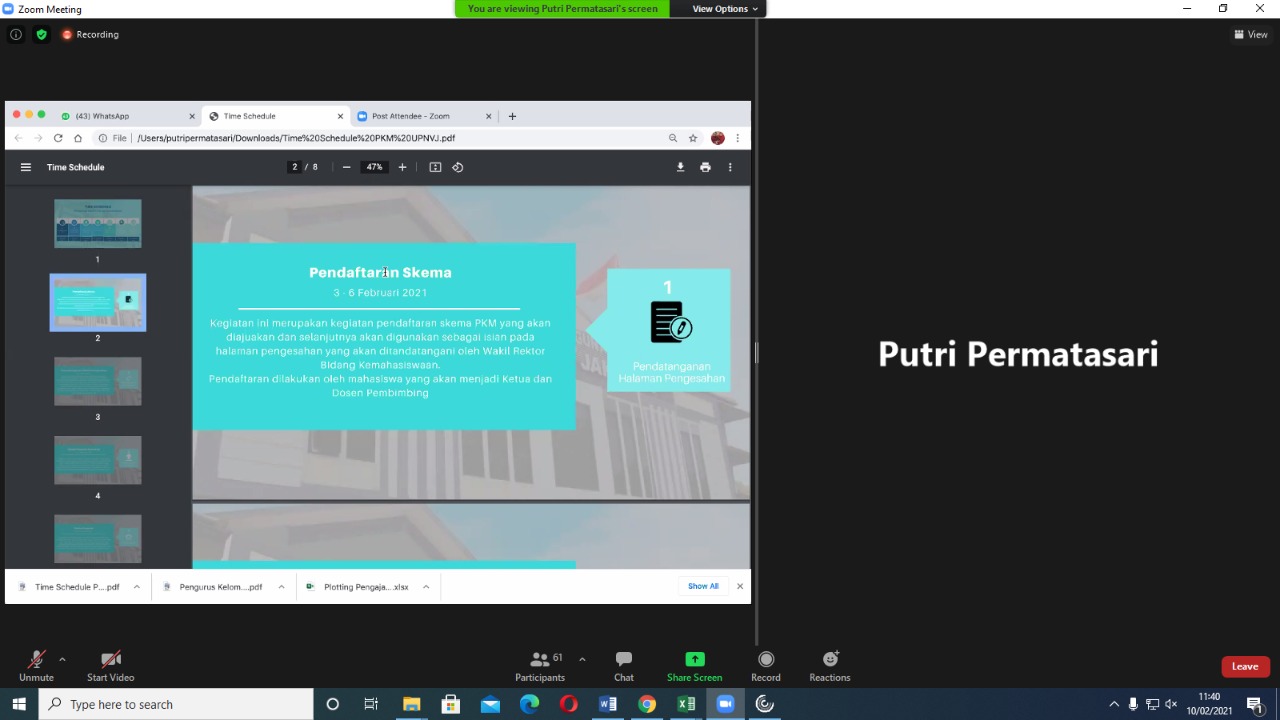Image resolution: width=1280 pixels, height=720 pixels.
Task: Unmute the microphone
Action: pos(36,665)
